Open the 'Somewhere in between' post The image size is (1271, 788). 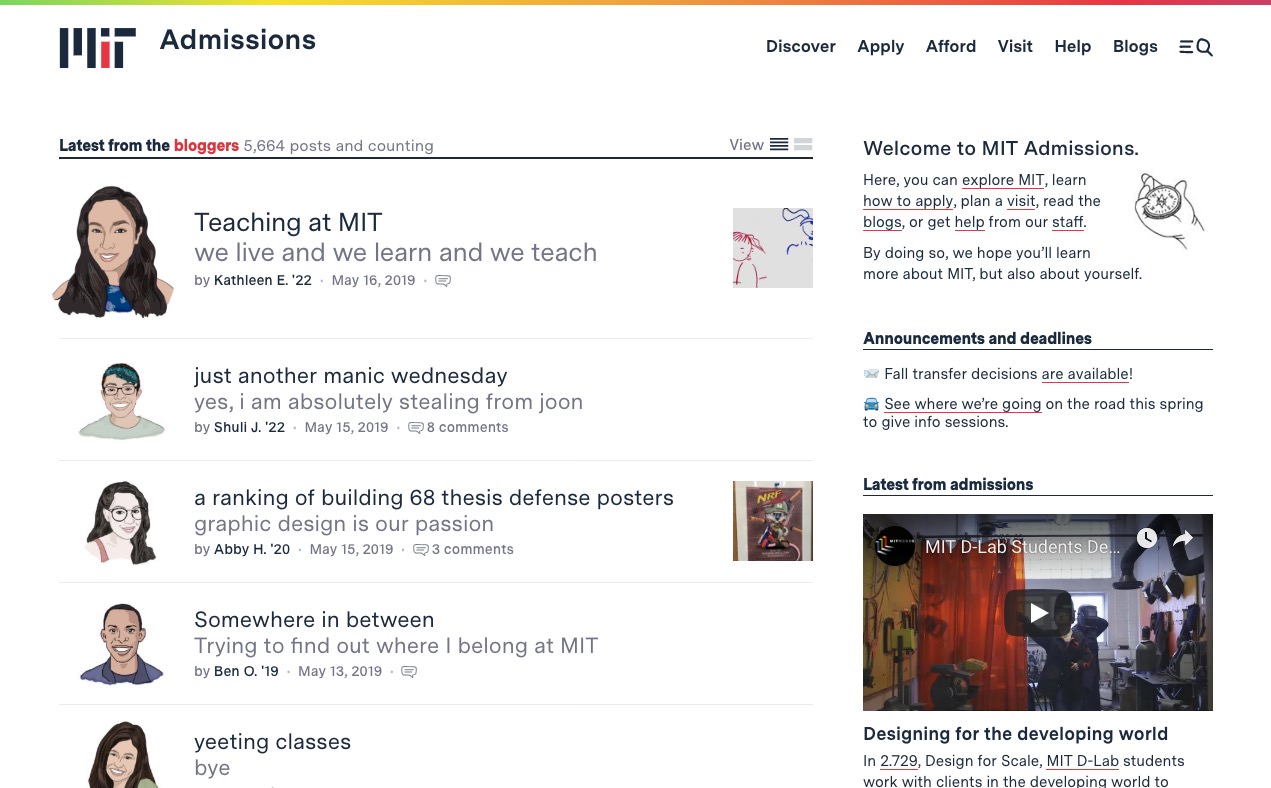(x=314, y=620)
